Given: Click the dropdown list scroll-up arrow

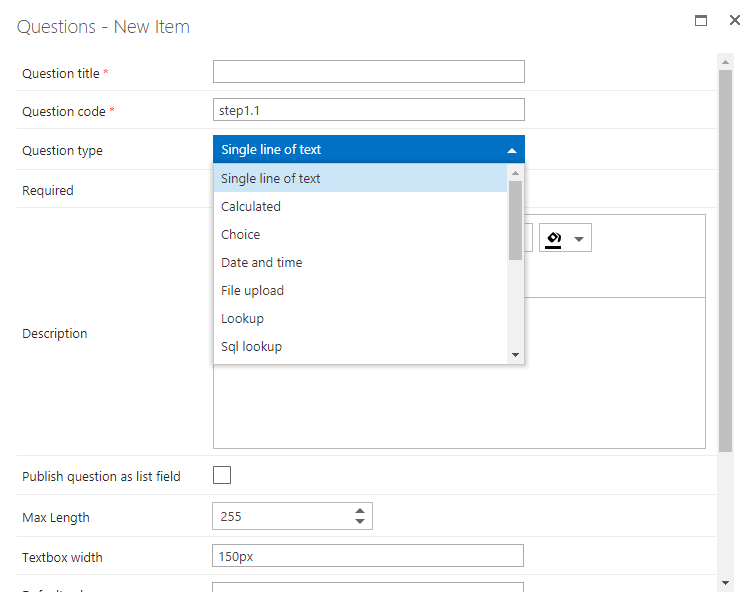Looking at the screenshot, I should (x=516, y=173).
